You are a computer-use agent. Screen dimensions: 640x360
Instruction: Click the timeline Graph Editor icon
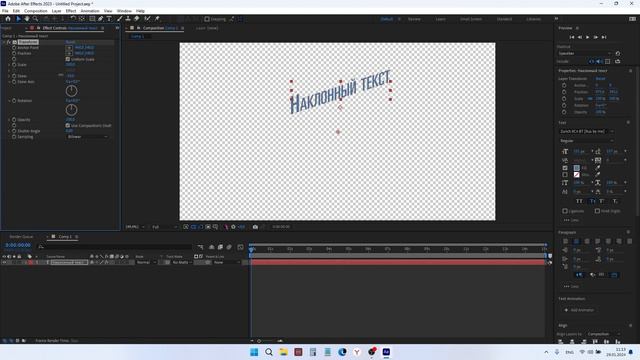[x=240, y=247]
